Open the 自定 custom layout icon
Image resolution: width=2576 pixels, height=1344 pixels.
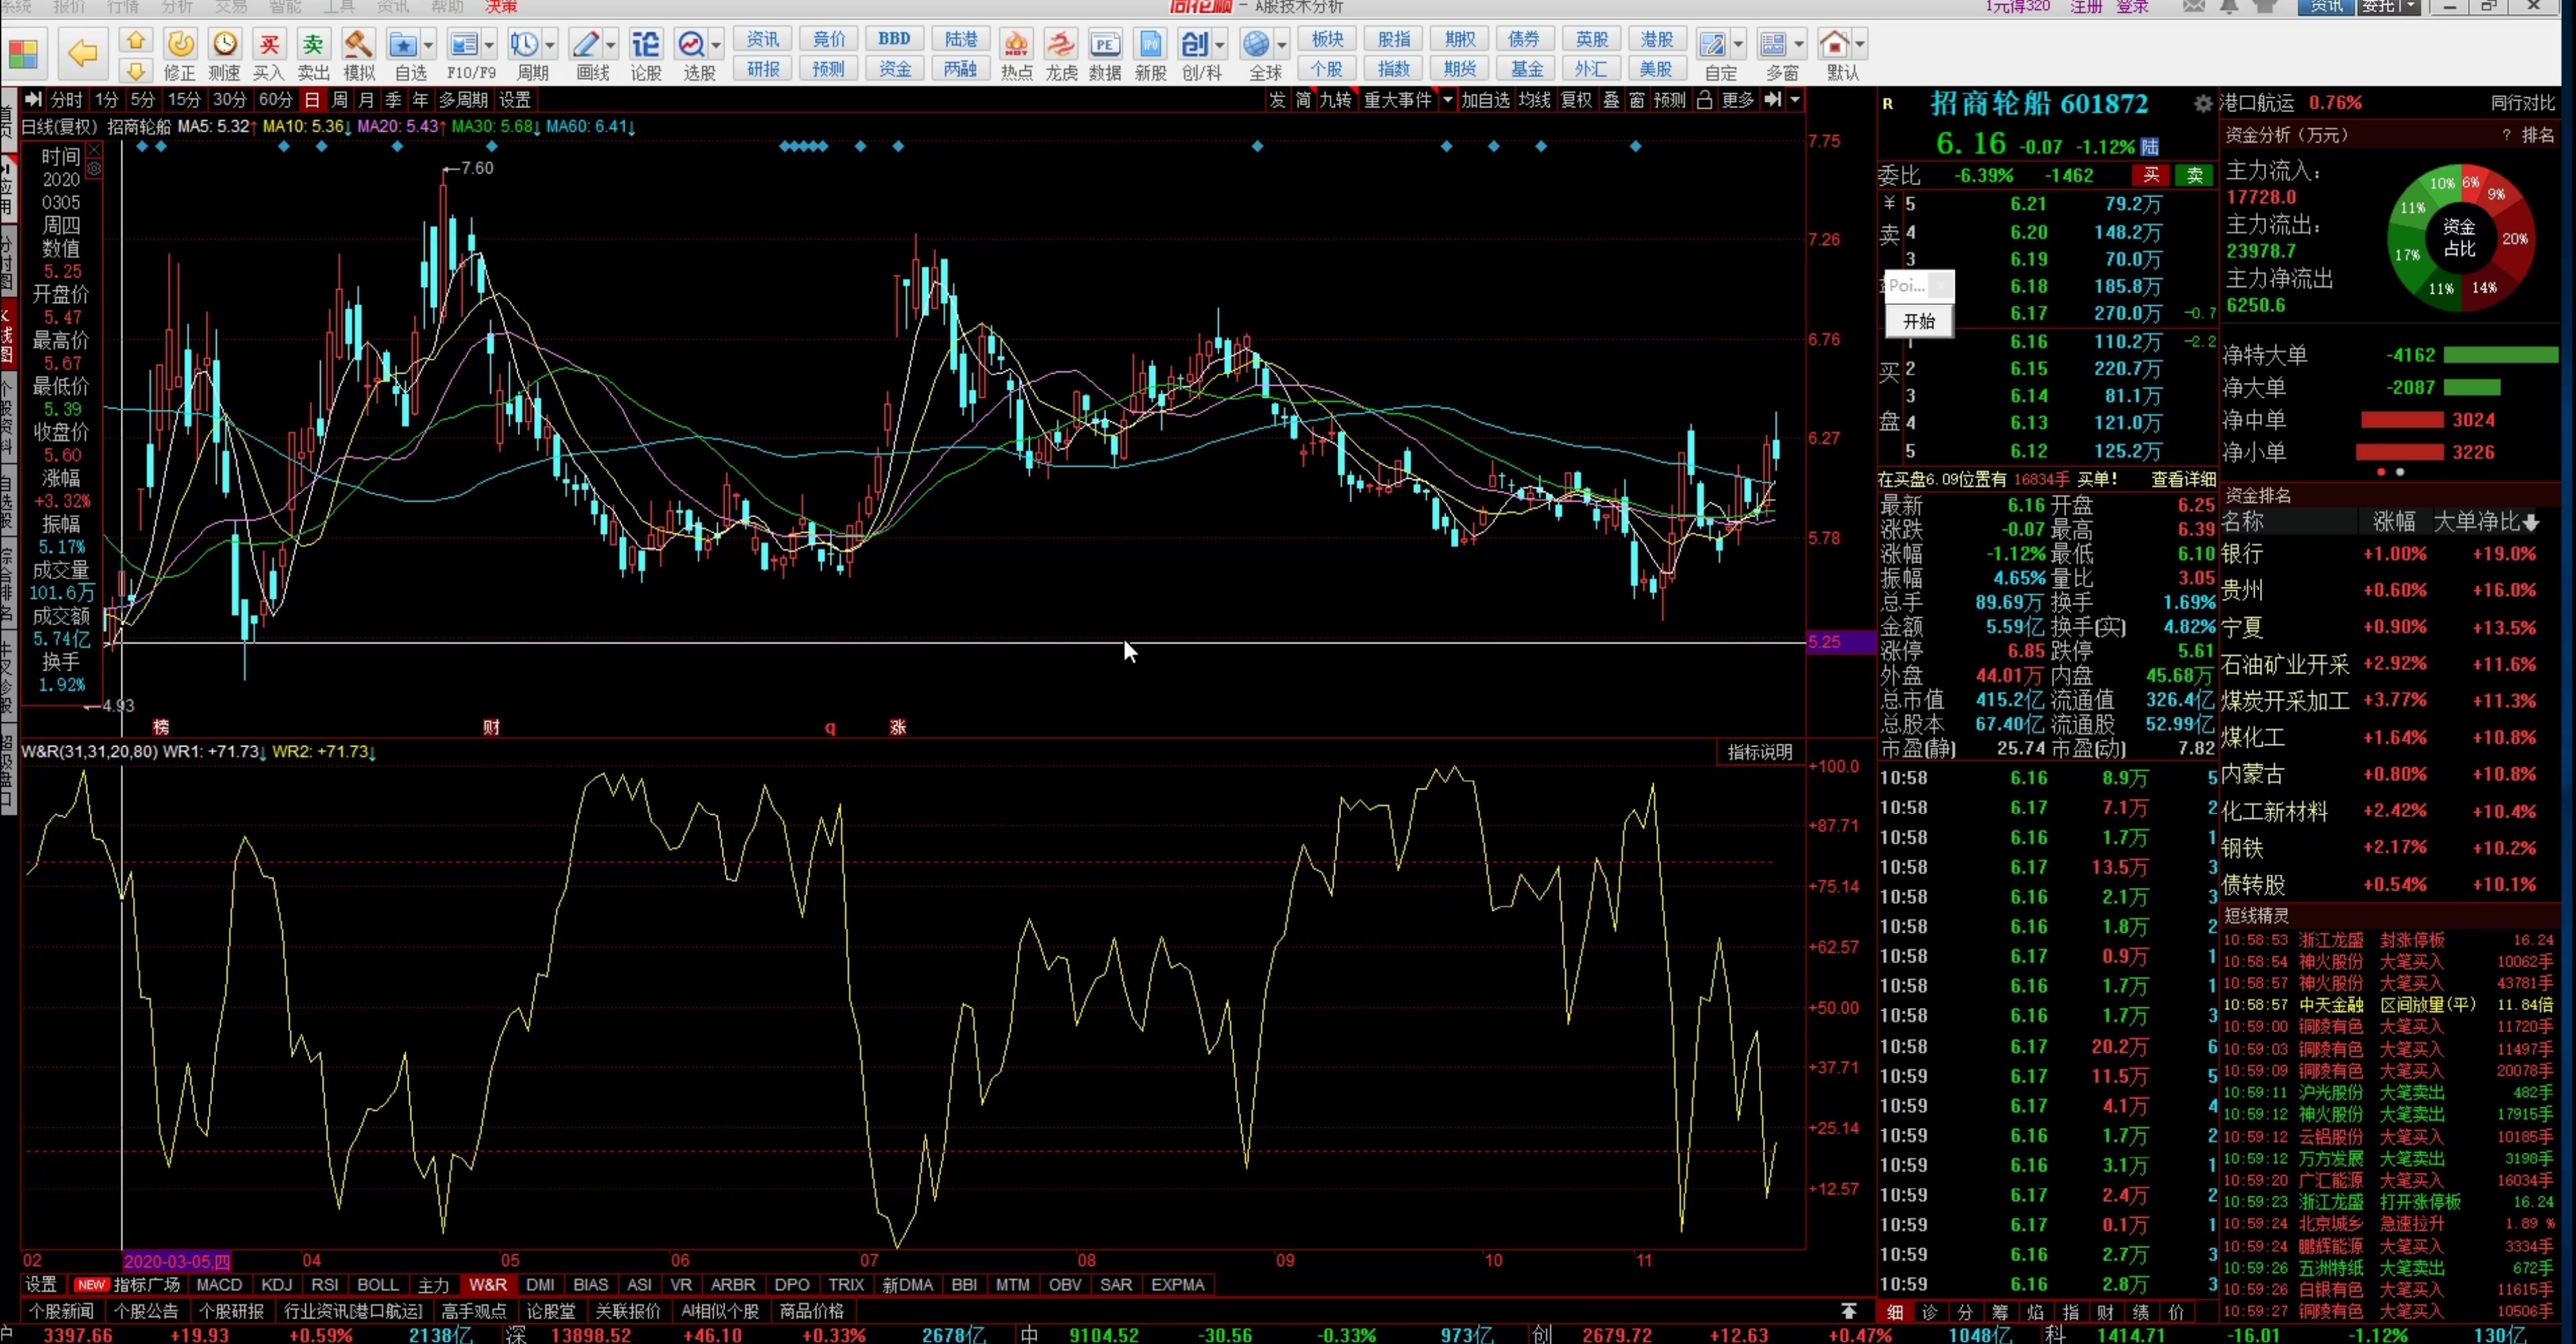point(1714,55)
